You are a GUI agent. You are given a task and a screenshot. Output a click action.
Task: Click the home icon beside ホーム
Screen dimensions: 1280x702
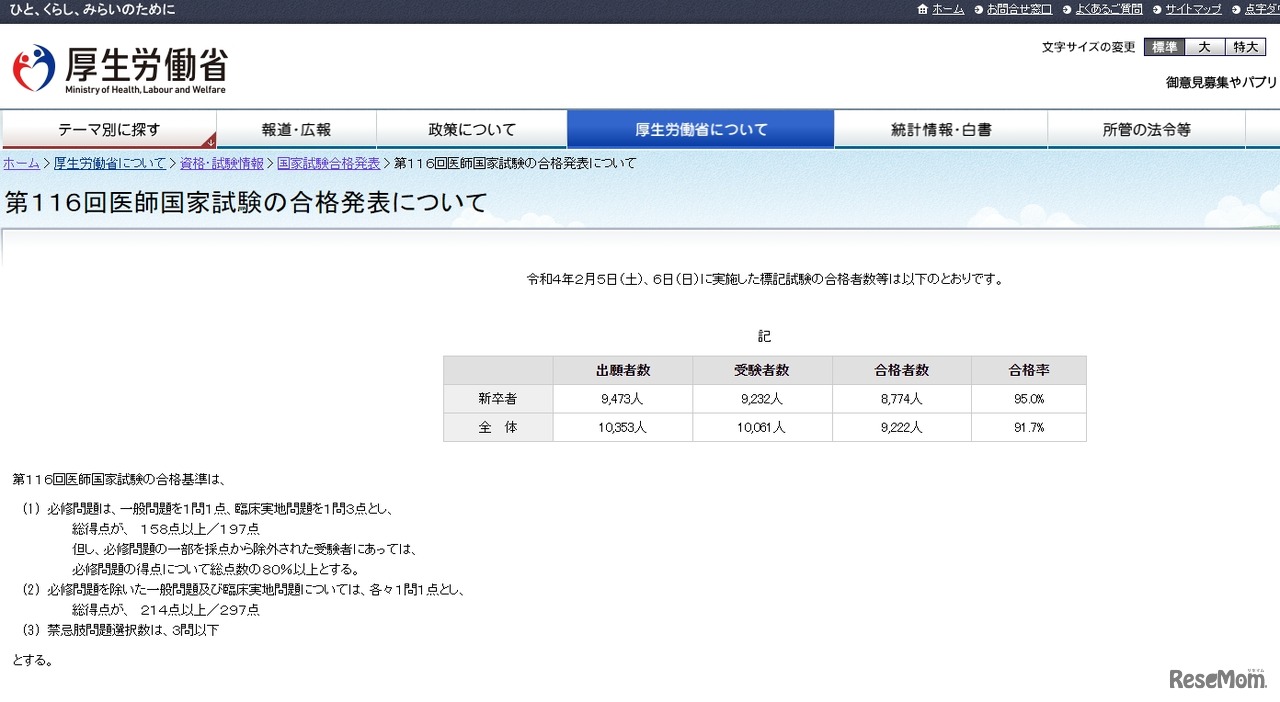click(x=920, y=9)
